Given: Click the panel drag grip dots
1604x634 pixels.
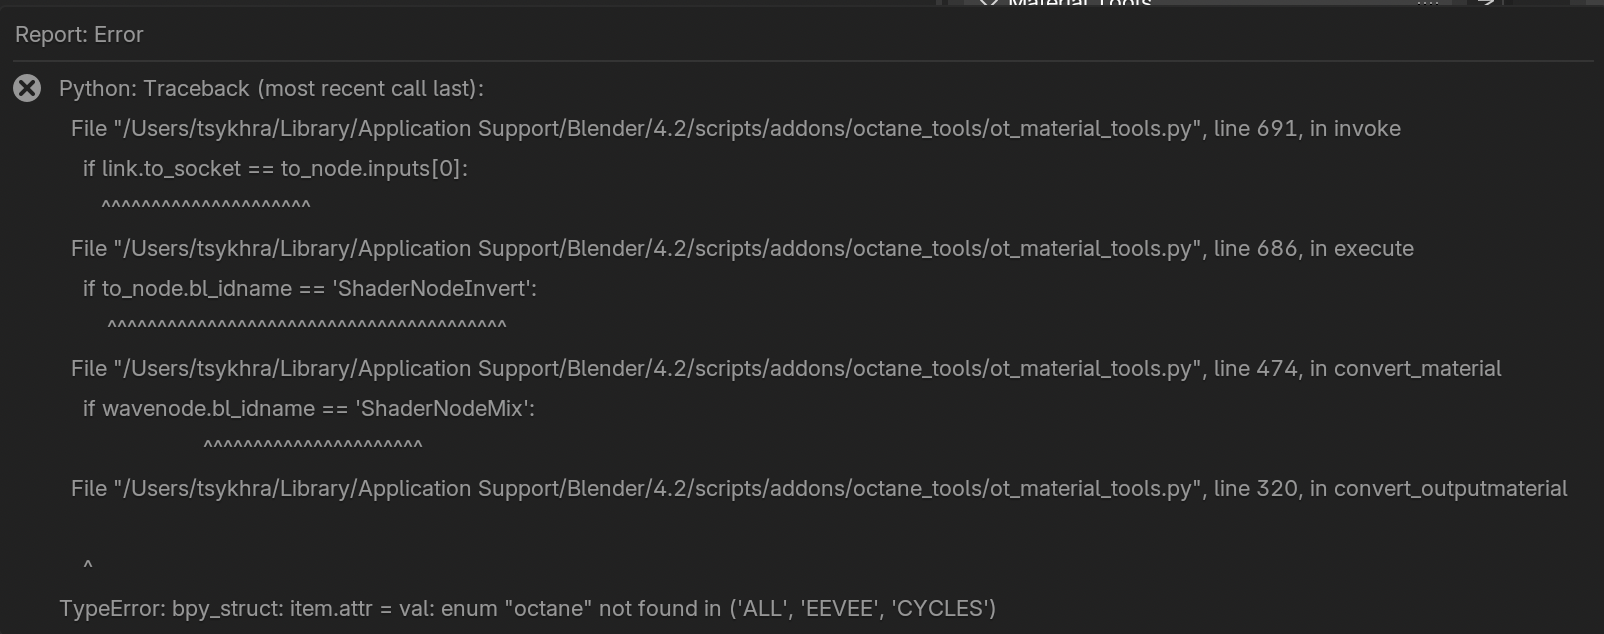Looking at the screenshot, I should pos(1428,3).
